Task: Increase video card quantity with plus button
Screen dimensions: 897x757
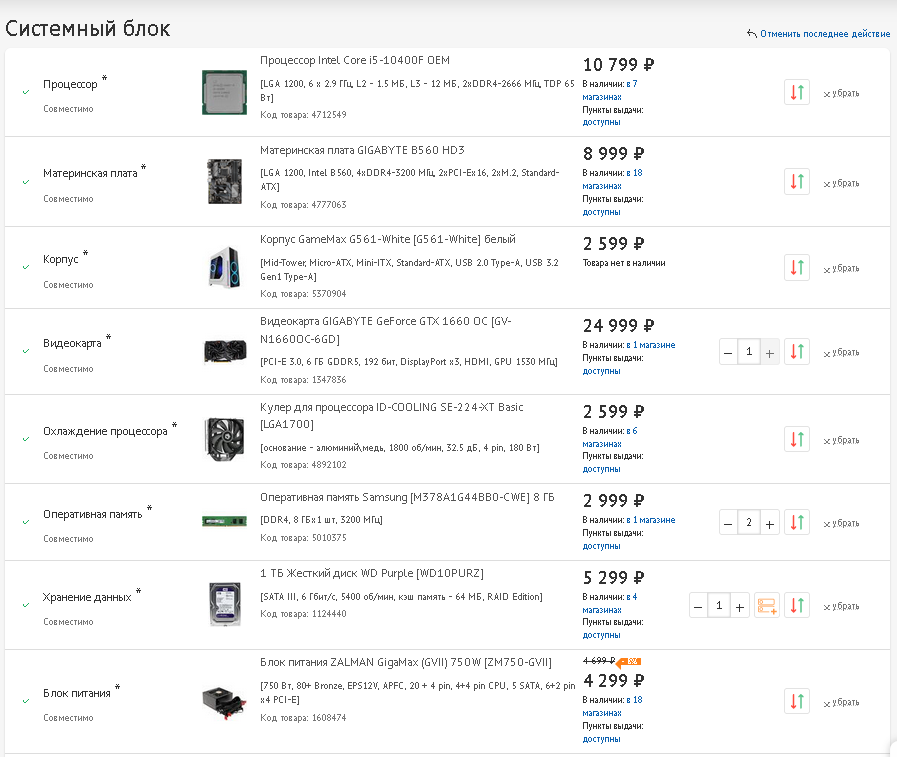Action: tap(770, 352)
